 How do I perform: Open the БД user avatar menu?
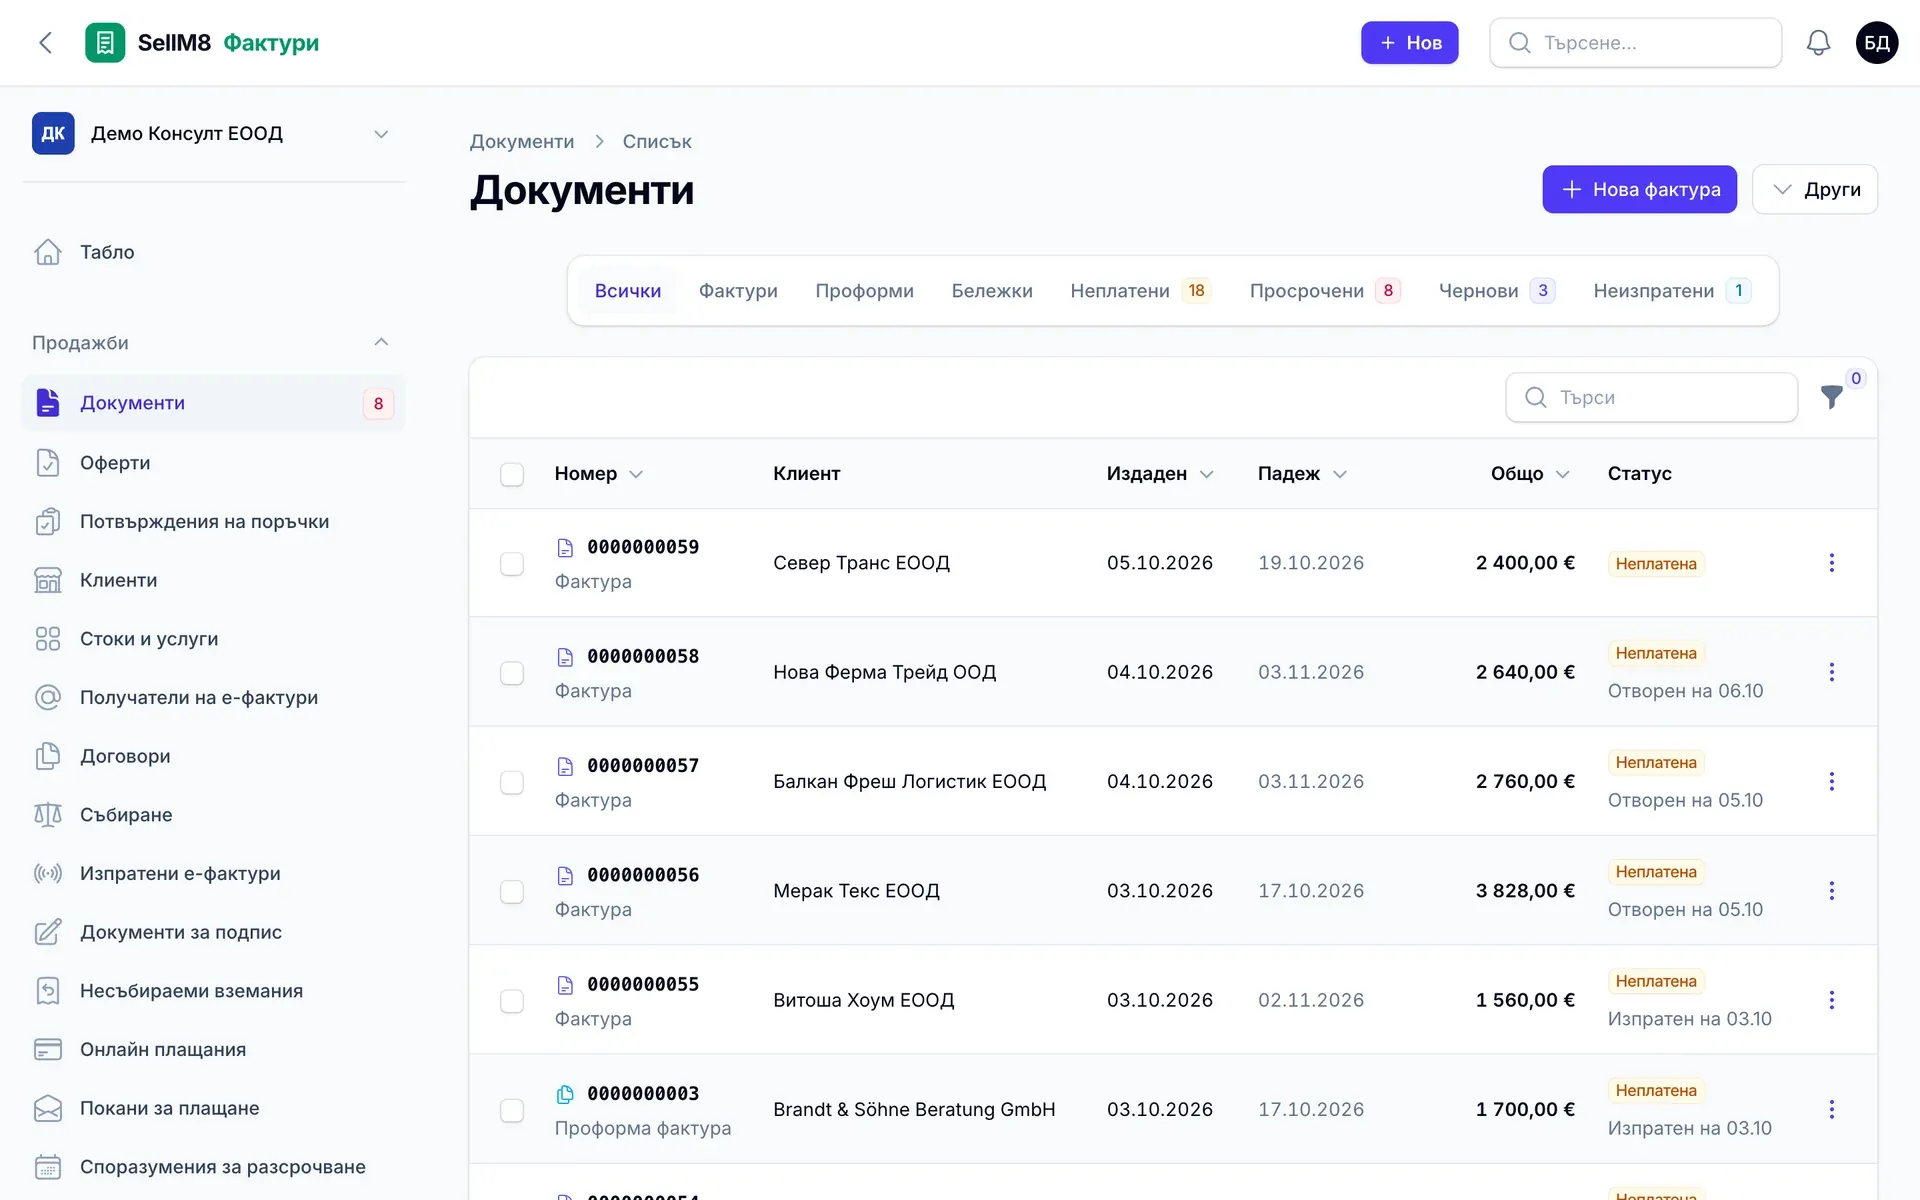pyautogui.click(x=1877, y=43)
